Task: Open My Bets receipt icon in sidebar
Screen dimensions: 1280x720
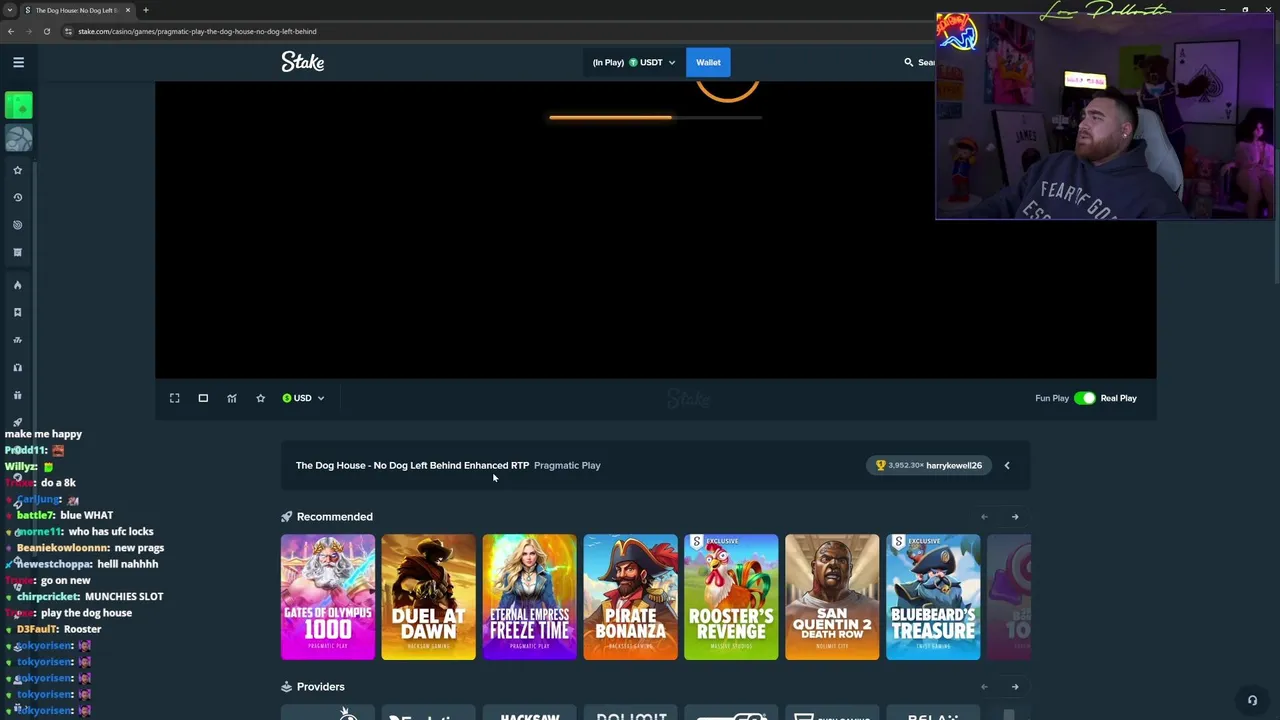Action: click(17, 252)
